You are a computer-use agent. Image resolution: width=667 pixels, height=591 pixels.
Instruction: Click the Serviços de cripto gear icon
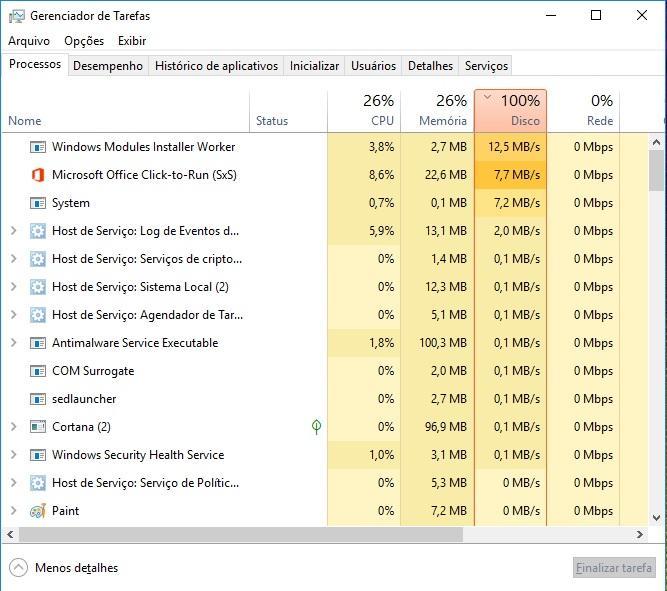[x=38, y=259]
